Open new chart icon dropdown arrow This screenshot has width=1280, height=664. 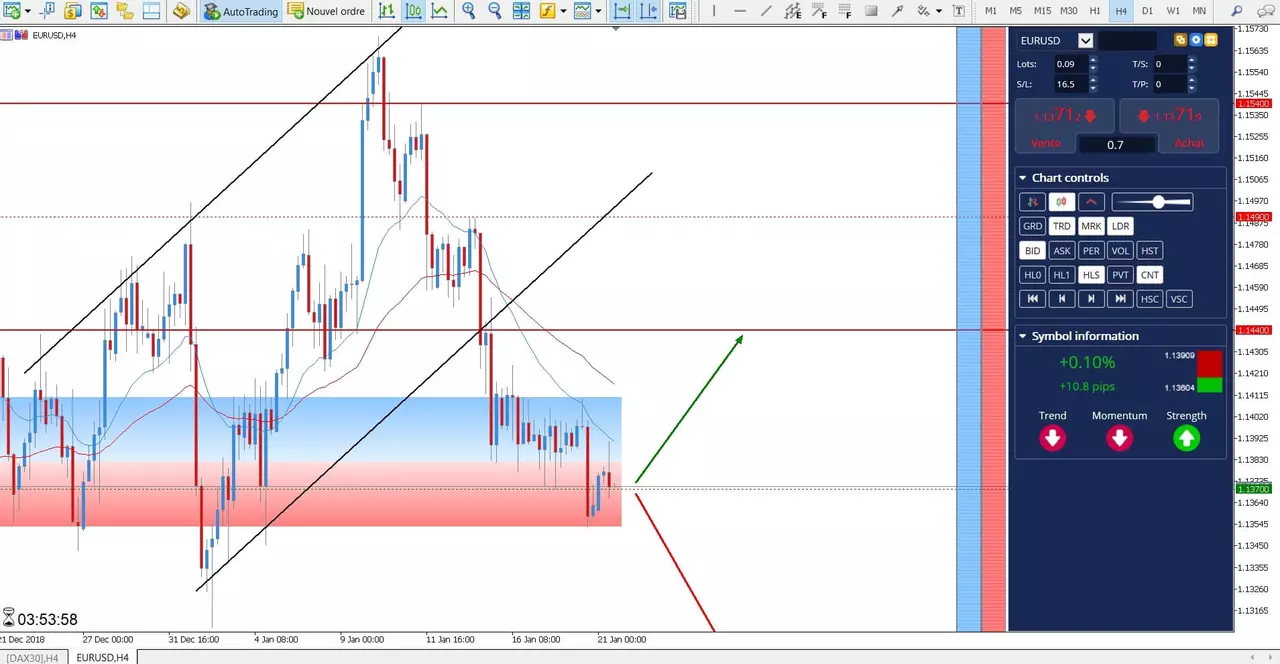[27, 11]
